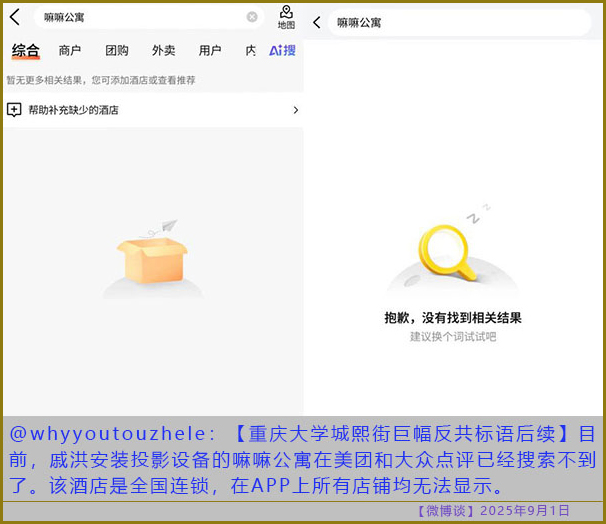
Task: Open the 团购 tab
Action: pyautogui.click(x=117, y=50)
